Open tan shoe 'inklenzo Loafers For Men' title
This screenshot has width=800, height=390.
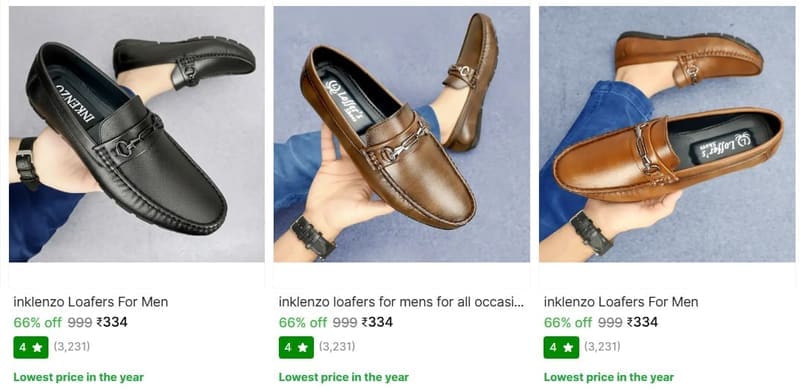621,302
